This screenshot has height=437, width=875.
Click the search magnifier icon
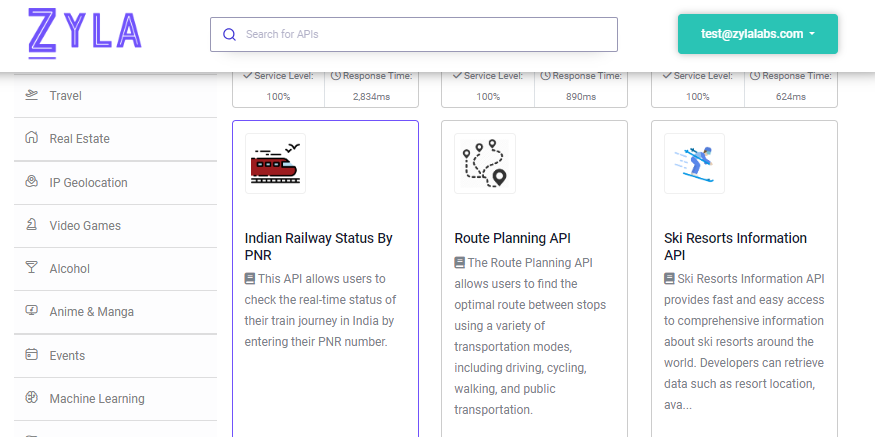pyautogui.click(x=229, y=35)
